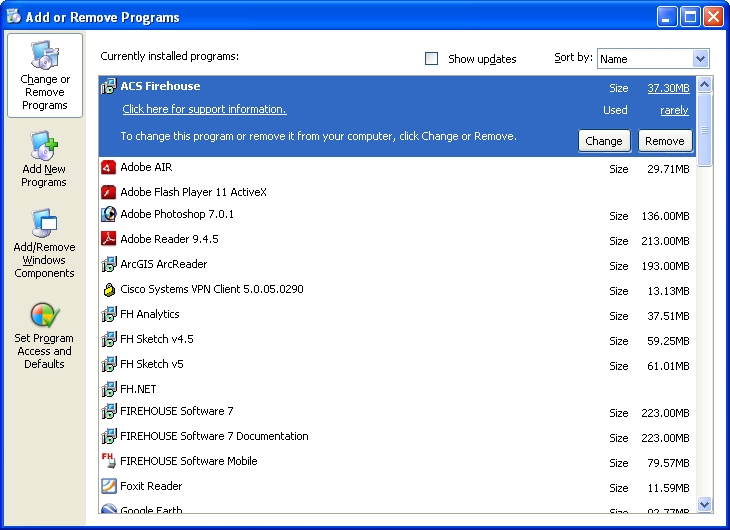Select FIREHOUSE Software 7 Documentation entry

tap(397, 437)
